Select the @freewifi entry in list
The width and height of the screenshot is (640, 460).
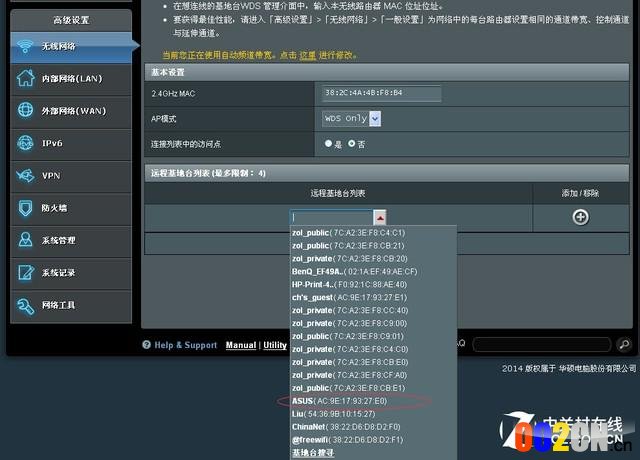(x=347, y=440)
